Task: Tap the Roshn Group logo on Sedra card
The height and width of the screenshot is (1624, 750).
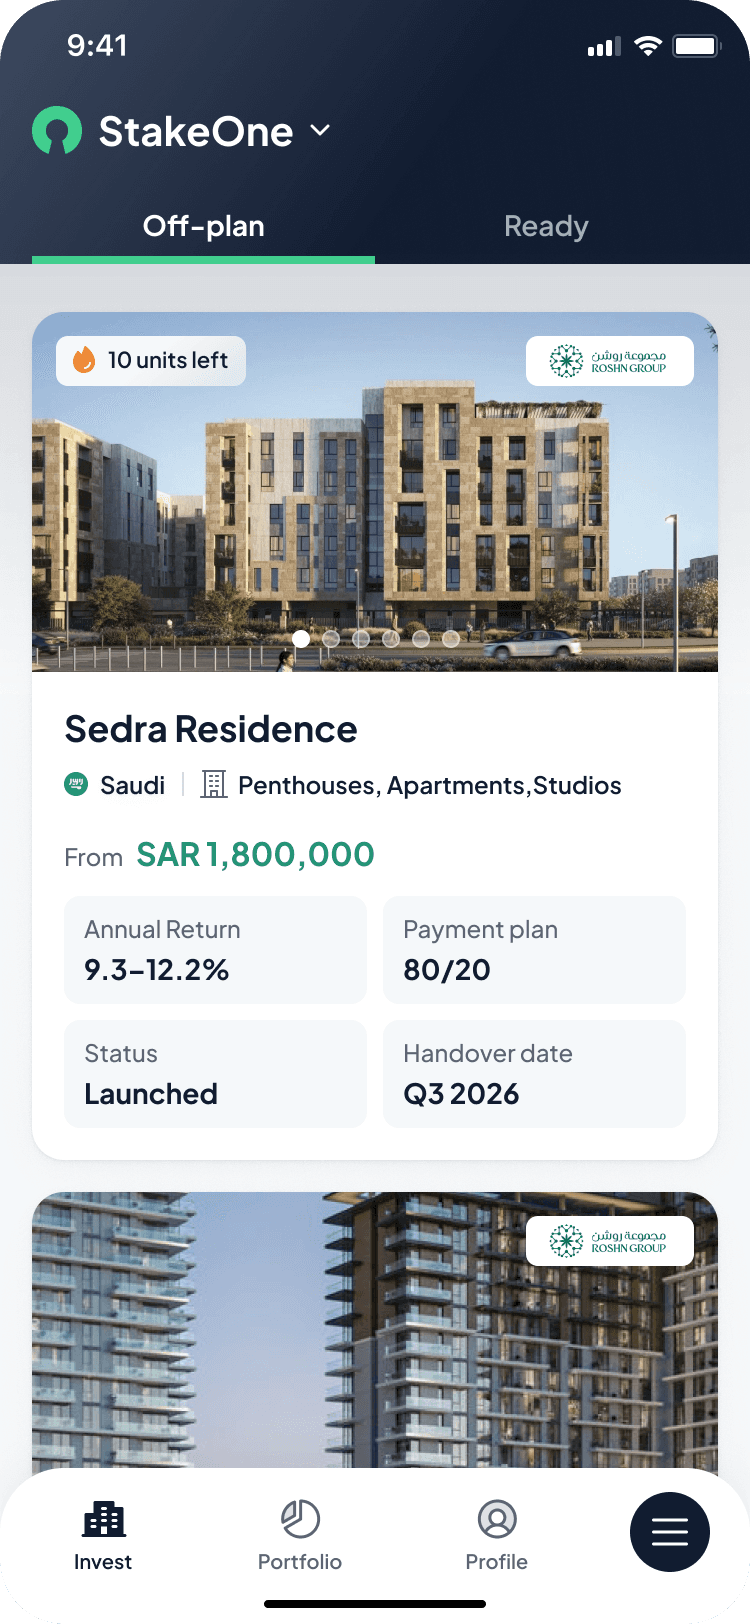Action: (x=609, y=361)
